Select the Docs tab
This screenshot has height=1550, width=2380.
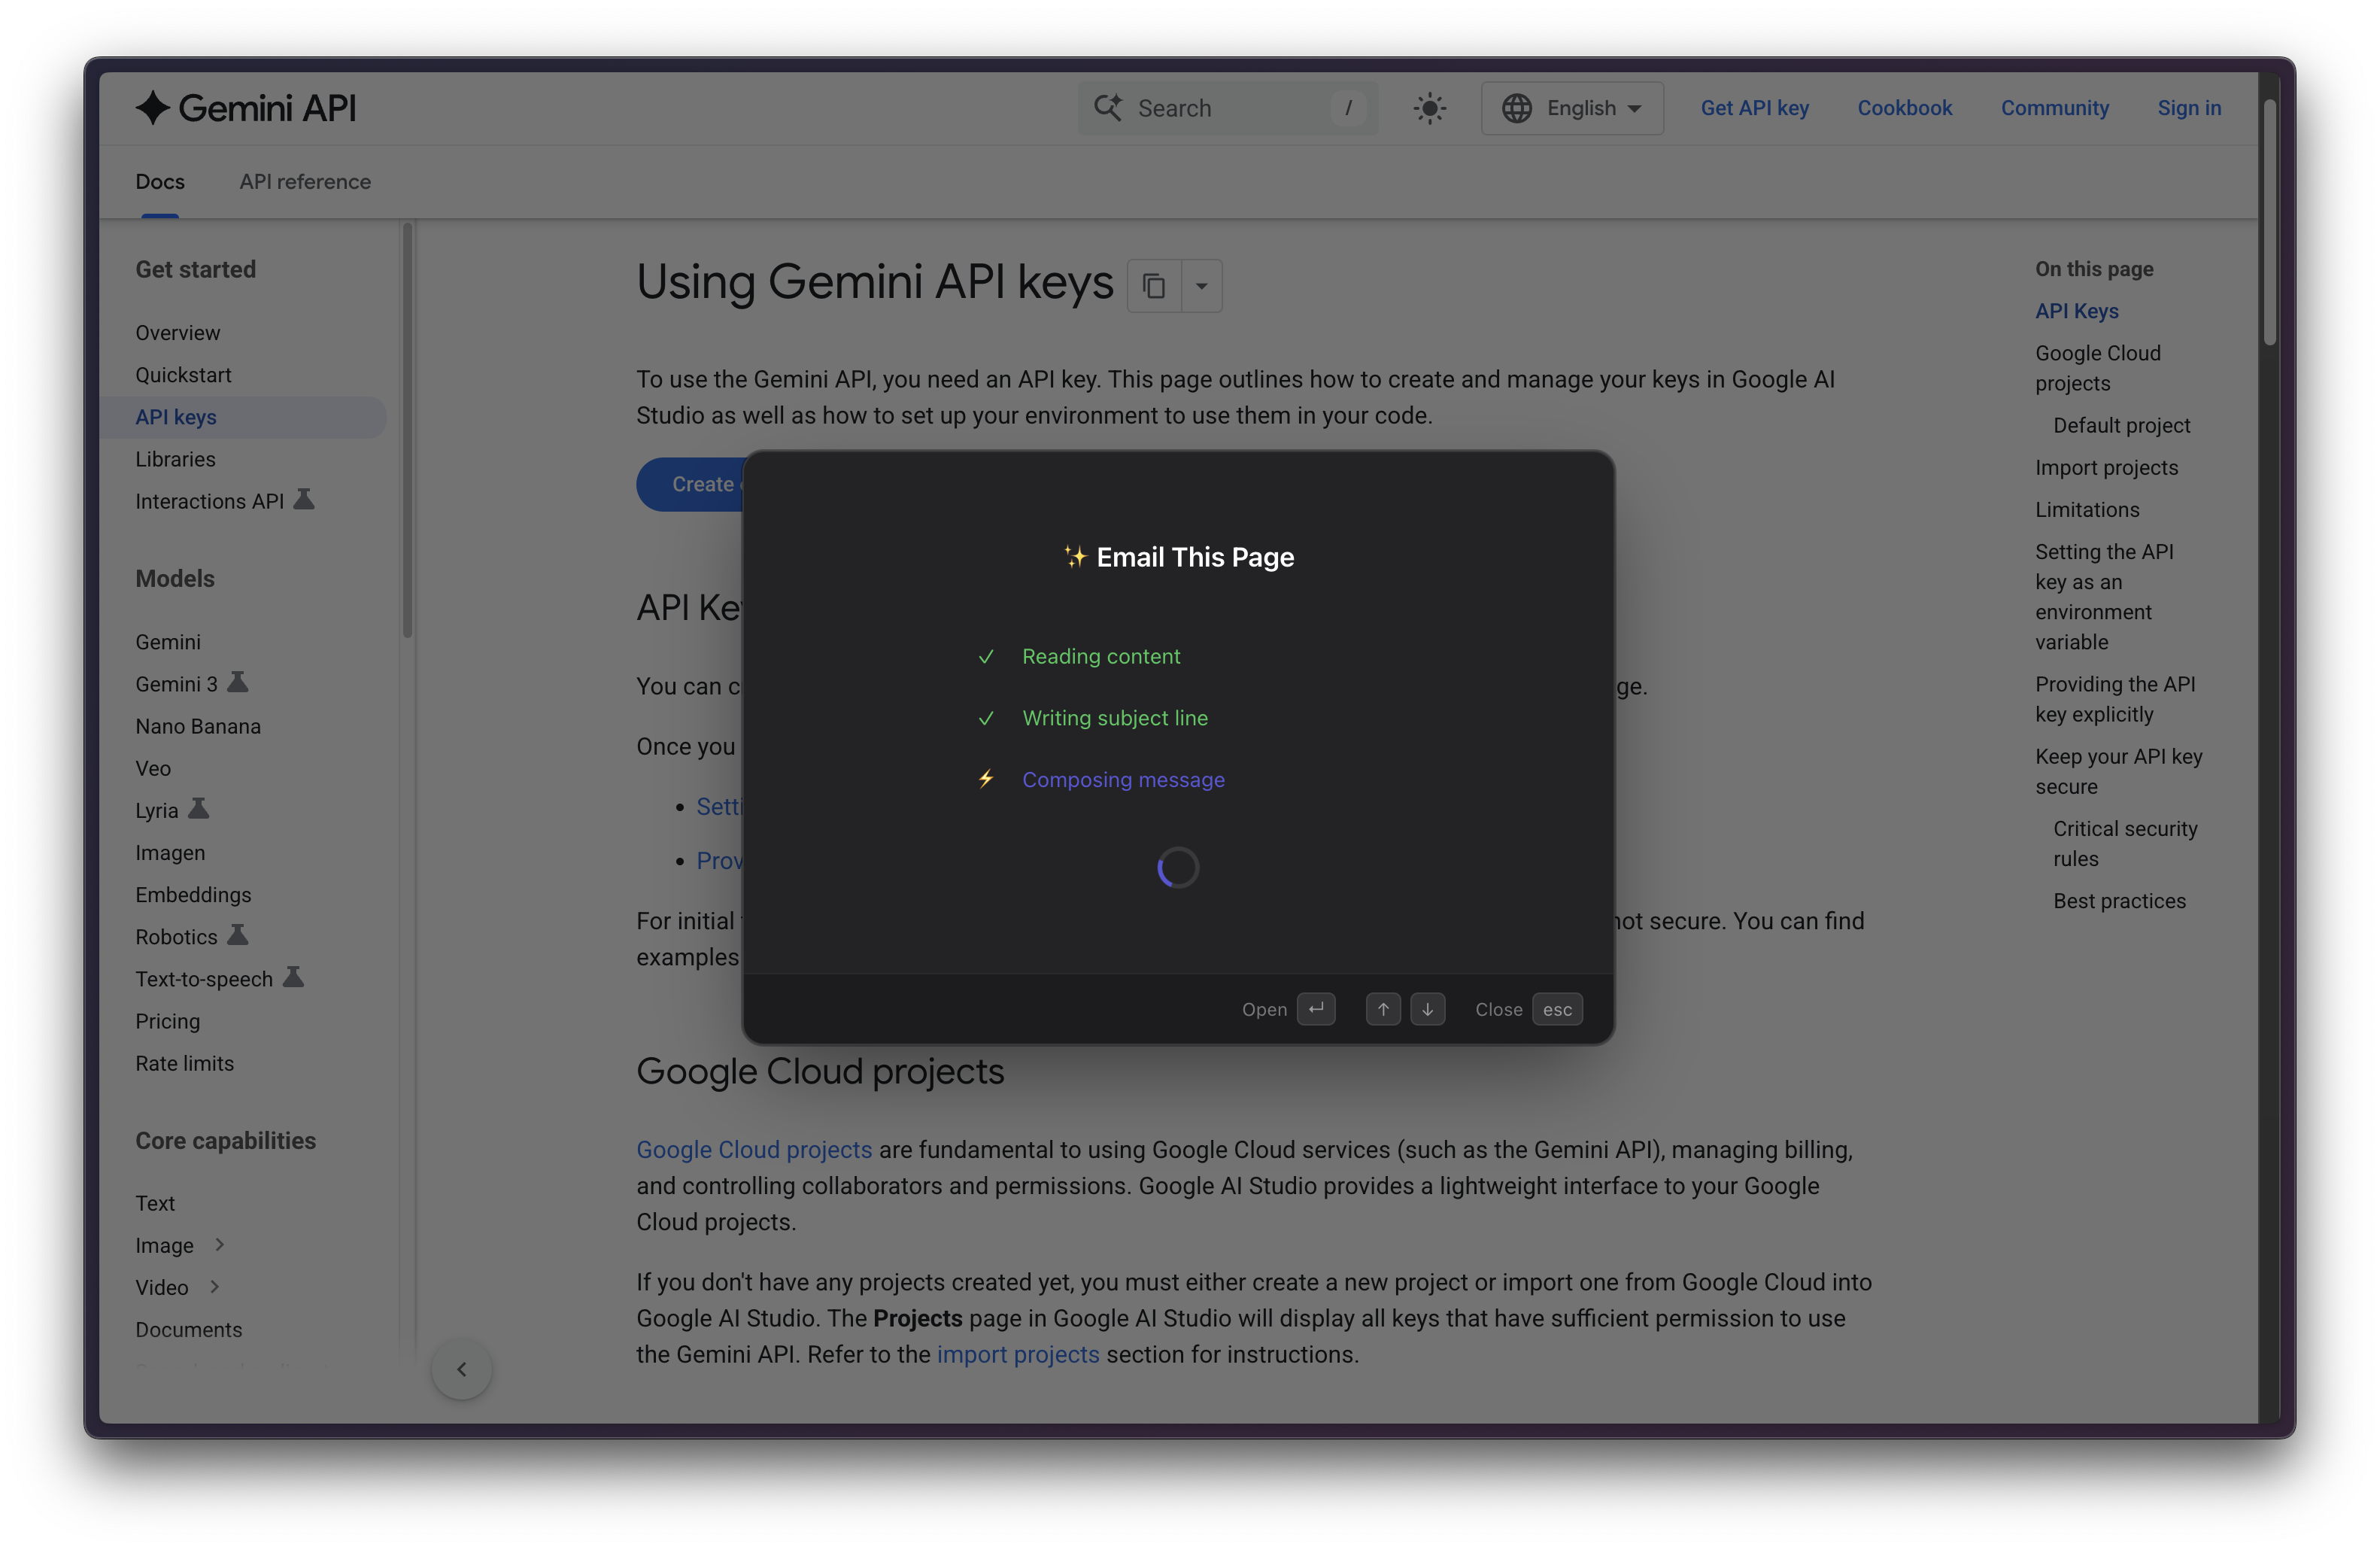point(160,182)
